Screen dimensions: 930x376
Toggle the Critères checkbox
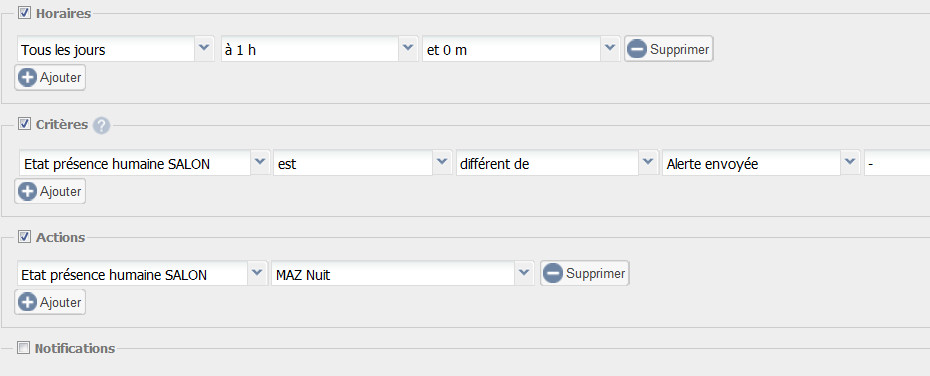click(x=24, y=124)
